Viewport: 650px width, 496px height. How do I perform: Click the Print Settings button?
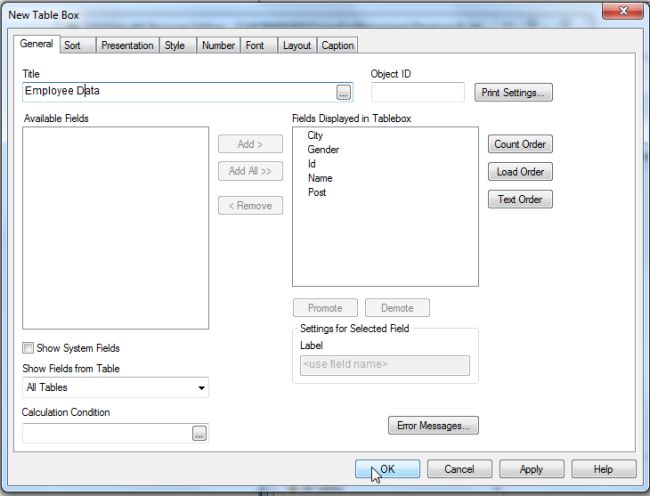click(513, 92)
